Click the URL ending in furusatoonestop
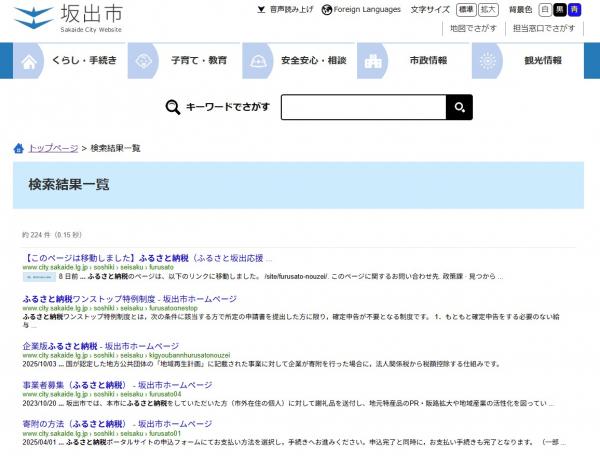This screenshot has height=456, width=600. click(110, 308)
